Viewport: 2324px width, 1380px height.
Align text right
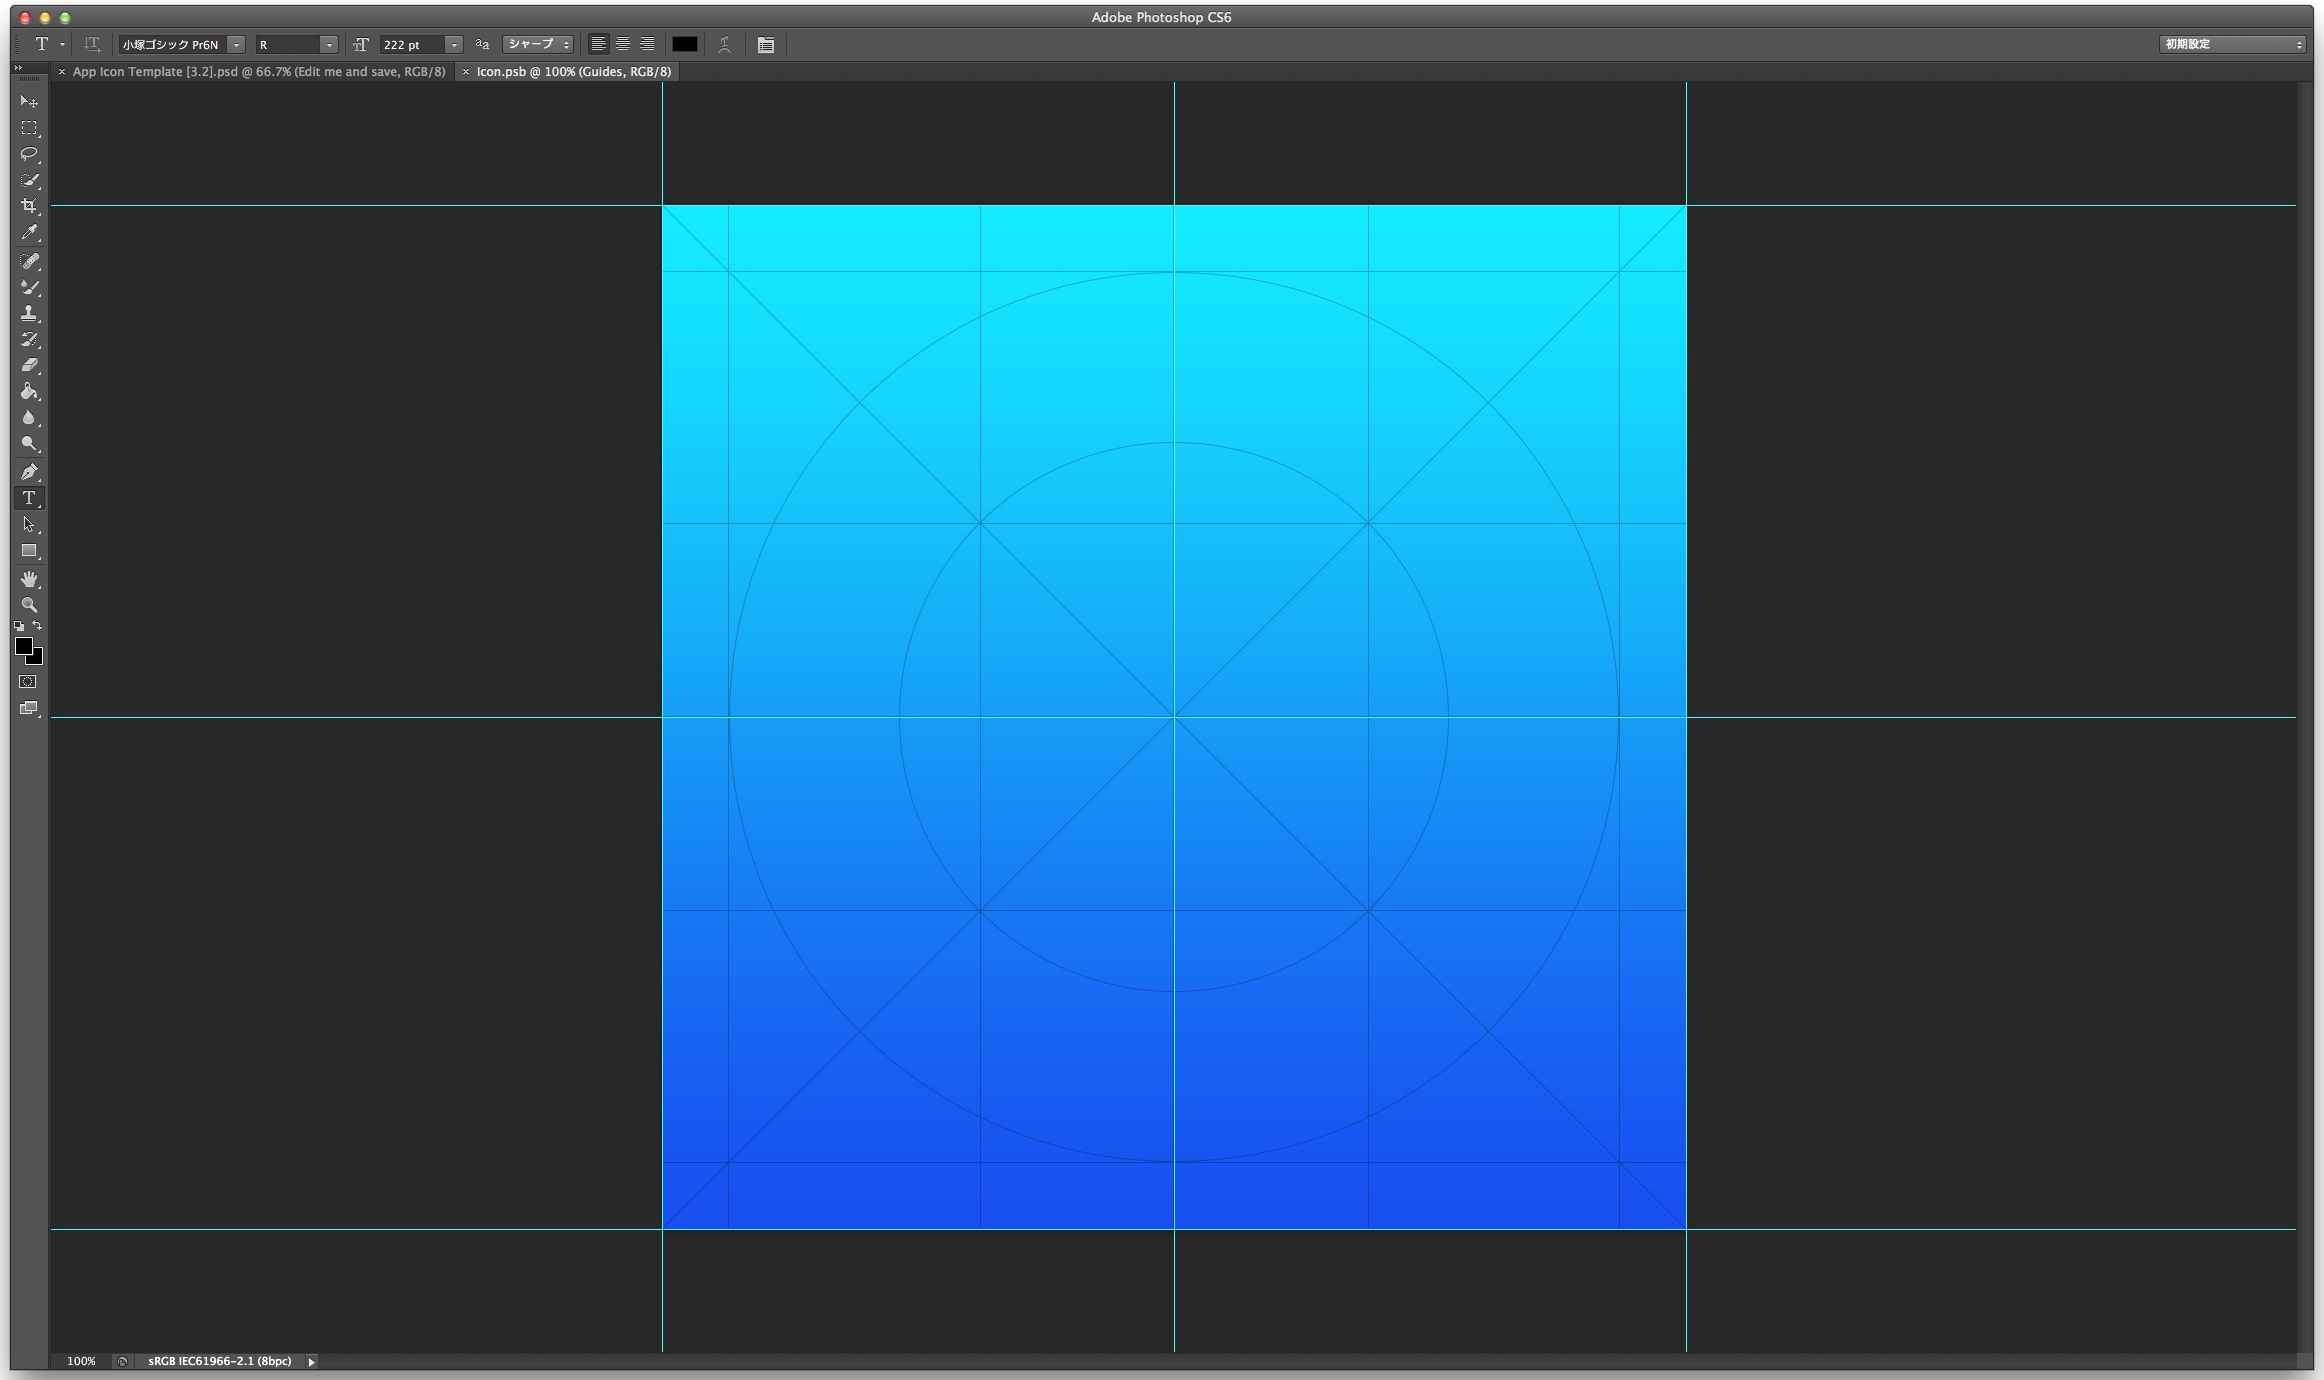pos(648,44)
